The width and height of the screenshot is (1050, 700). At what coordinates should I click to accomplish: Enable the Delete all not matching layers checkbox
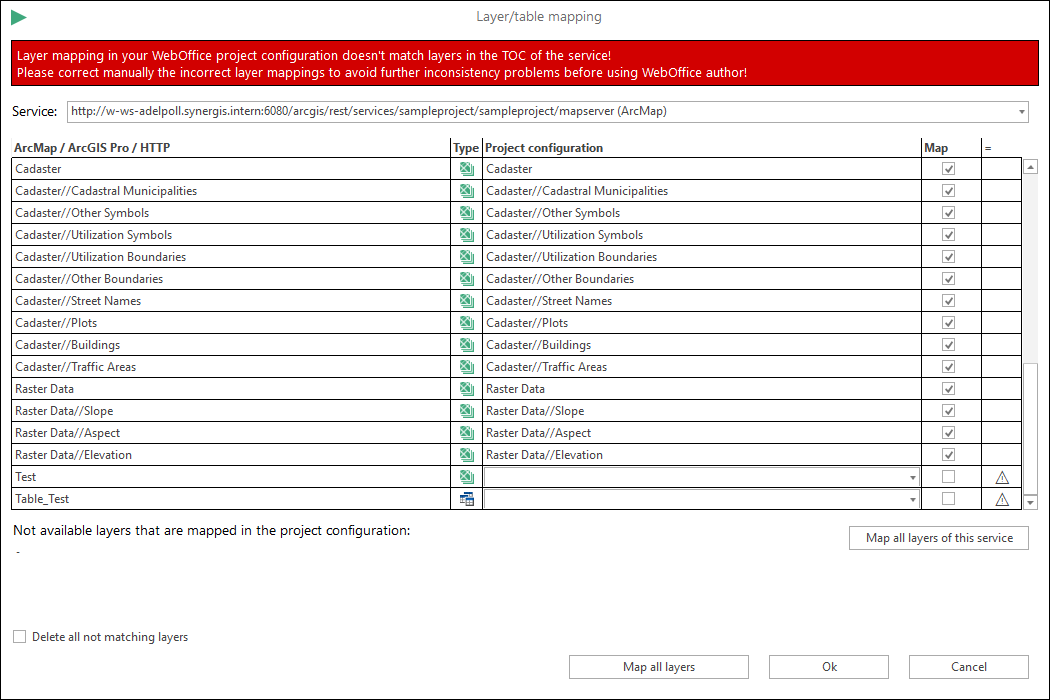coord(19,636)
